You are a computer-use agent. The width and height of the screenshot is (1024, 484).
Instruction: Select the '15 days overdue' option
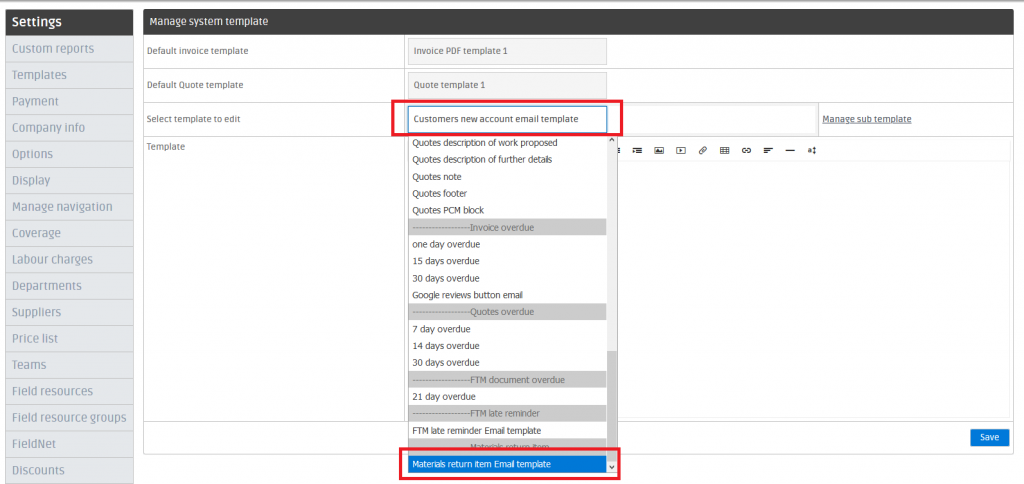click(x=507, y=261)
